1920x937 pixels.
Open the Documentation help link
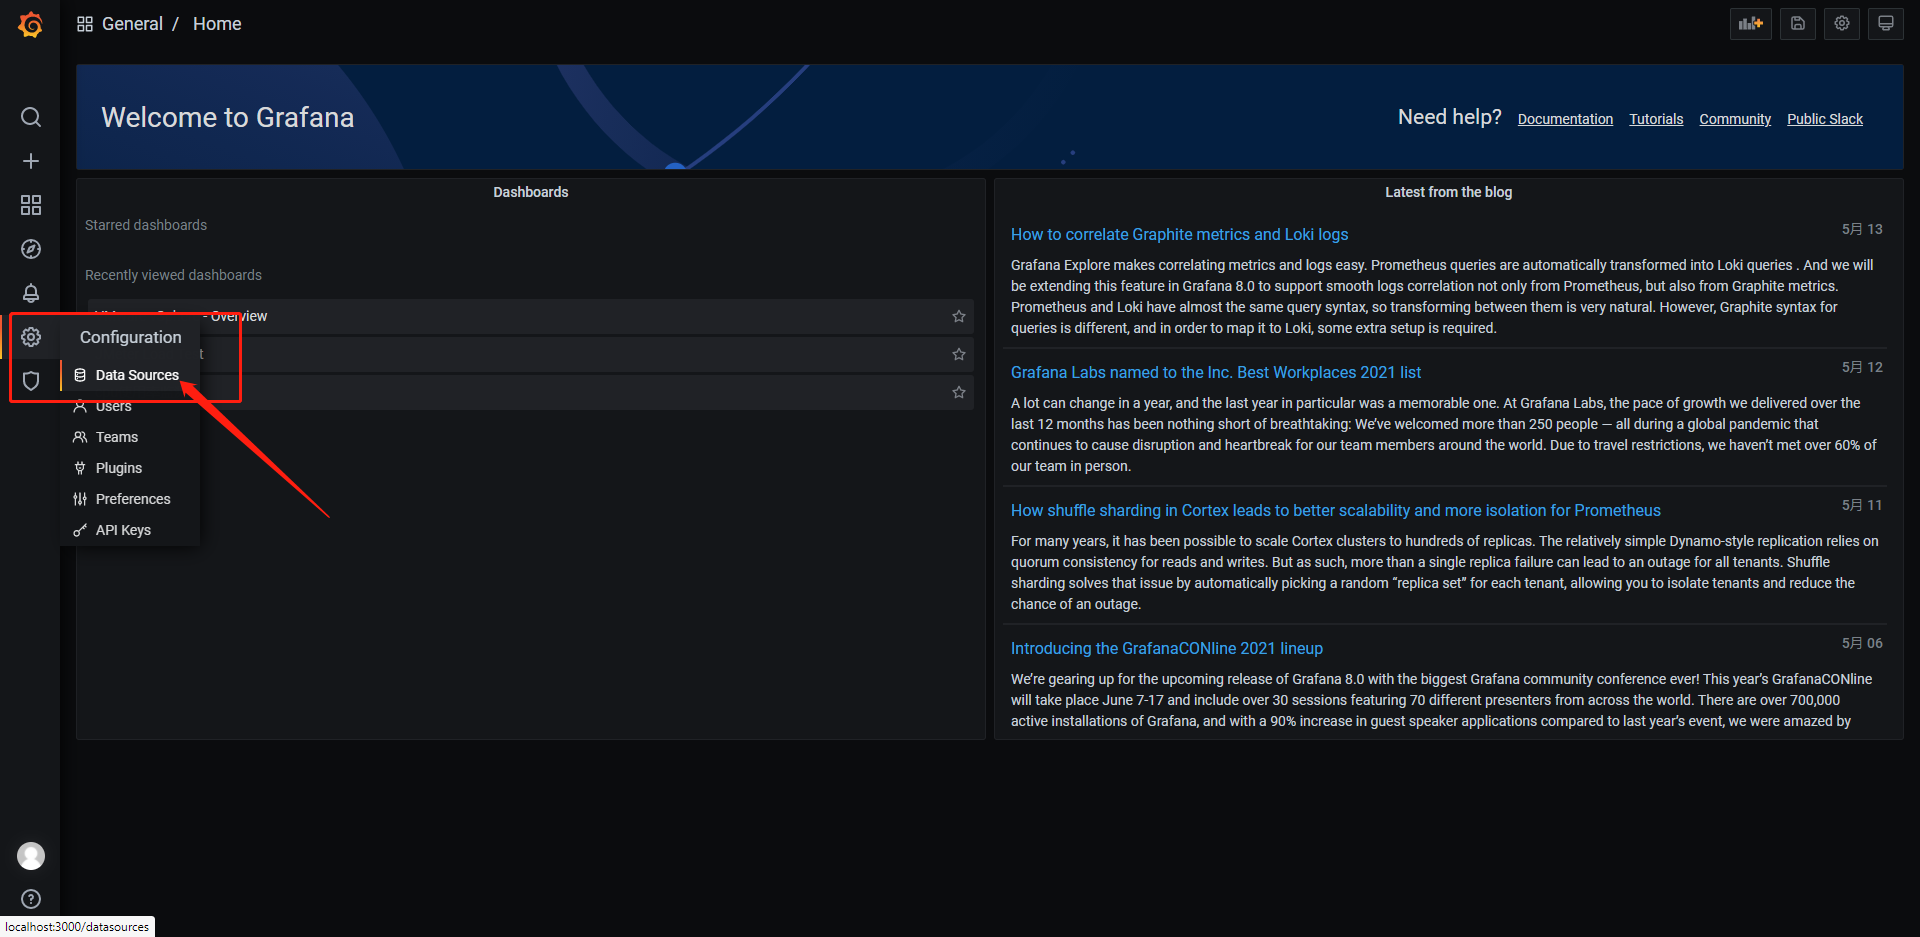(1565, 119)
